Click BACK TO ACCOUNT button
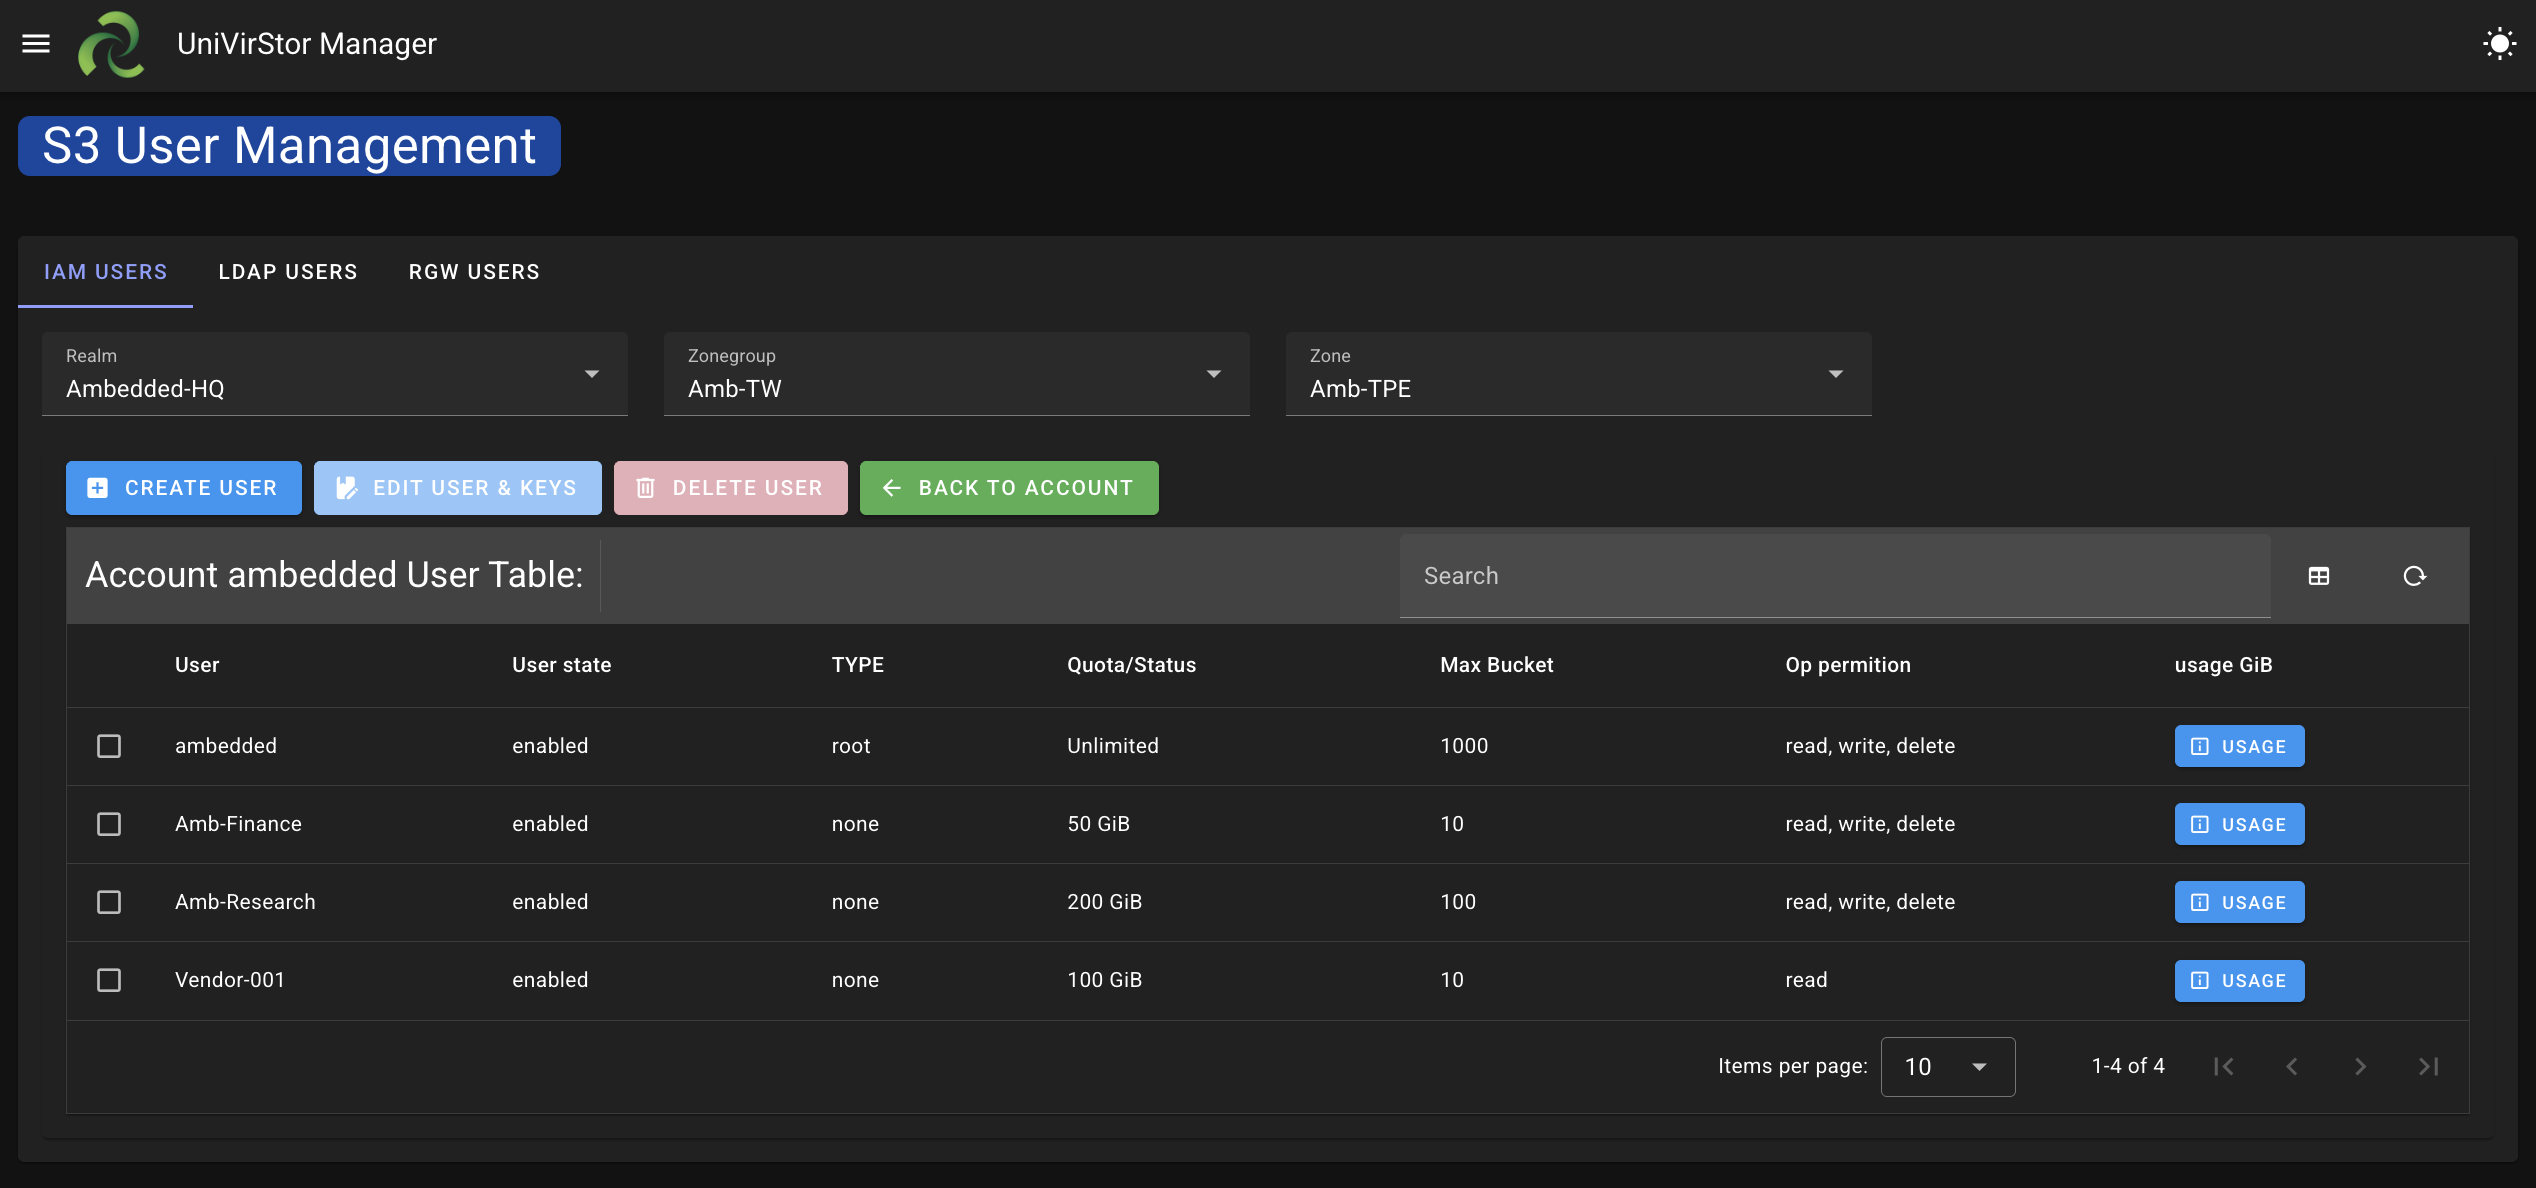 pos(1009,488)
